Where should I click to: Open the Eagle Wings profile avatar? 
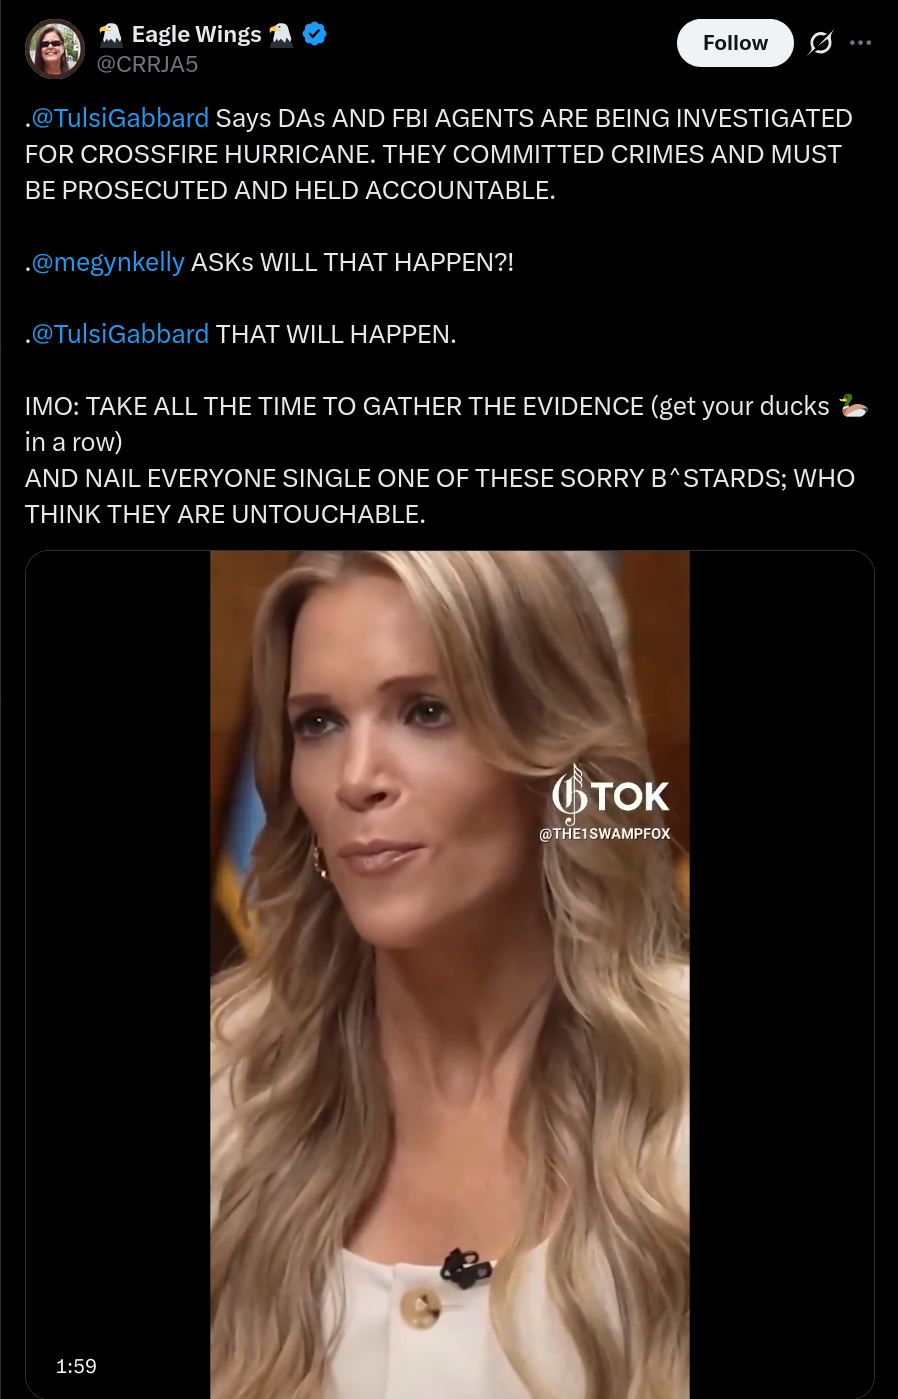click(x=55, y=48)
